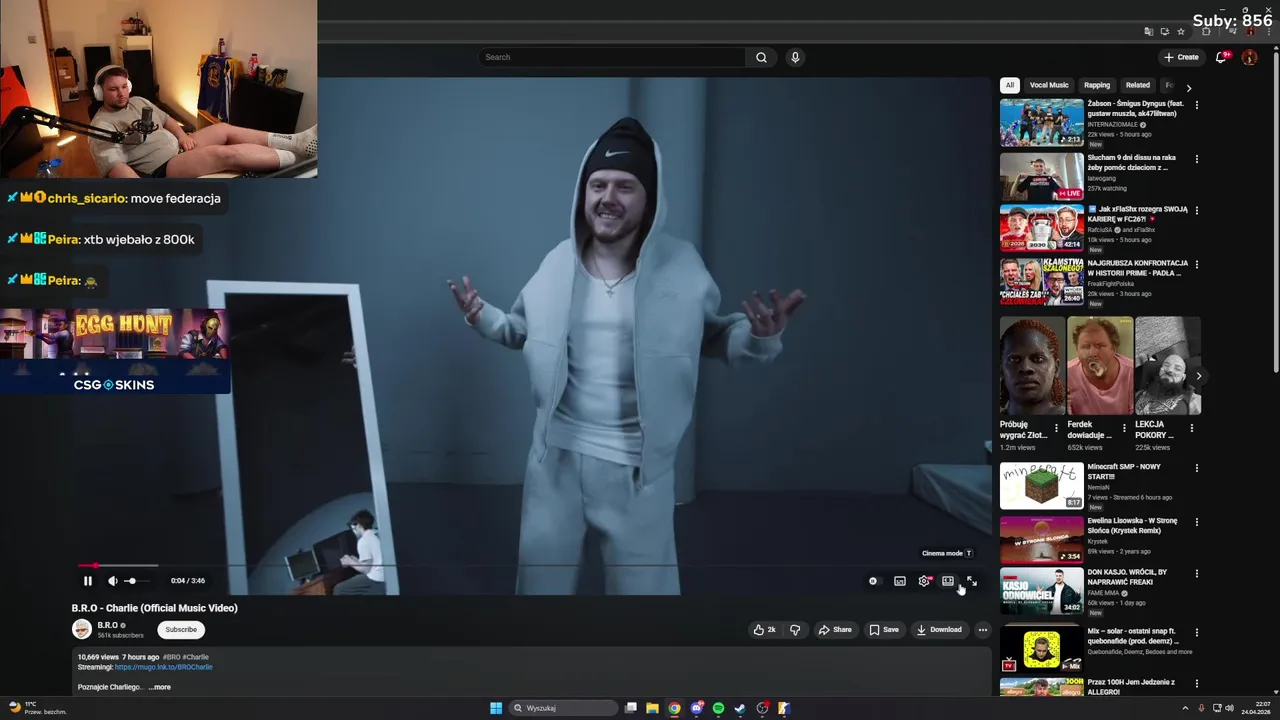This screenshot has height=720, width=1280.
Task: Pause the video with the player pause button
Action: point(87,581)
